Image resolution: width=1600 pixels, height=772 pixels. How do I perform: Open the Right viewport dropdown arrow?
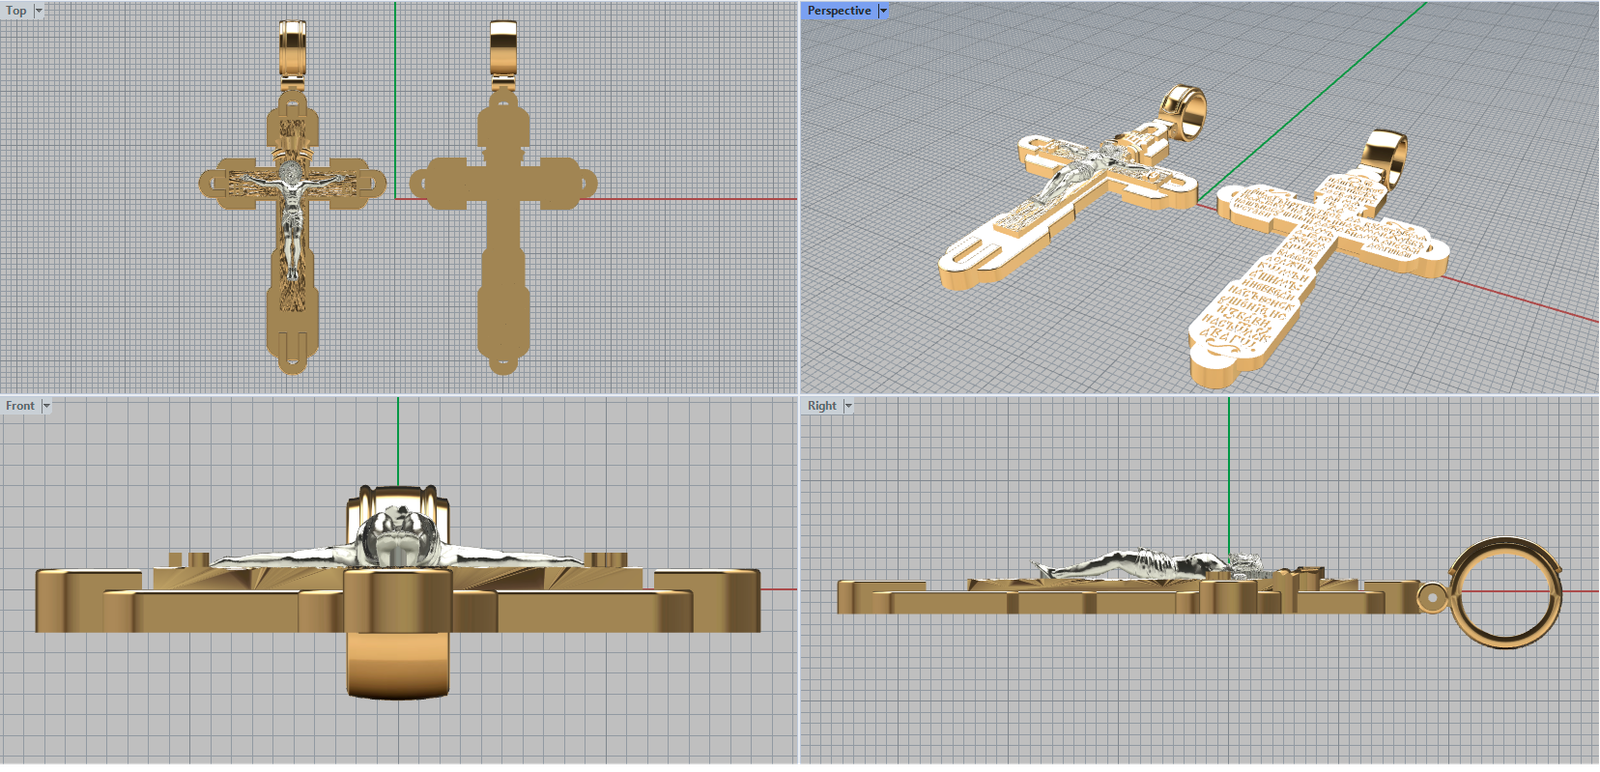click(848, 406)
